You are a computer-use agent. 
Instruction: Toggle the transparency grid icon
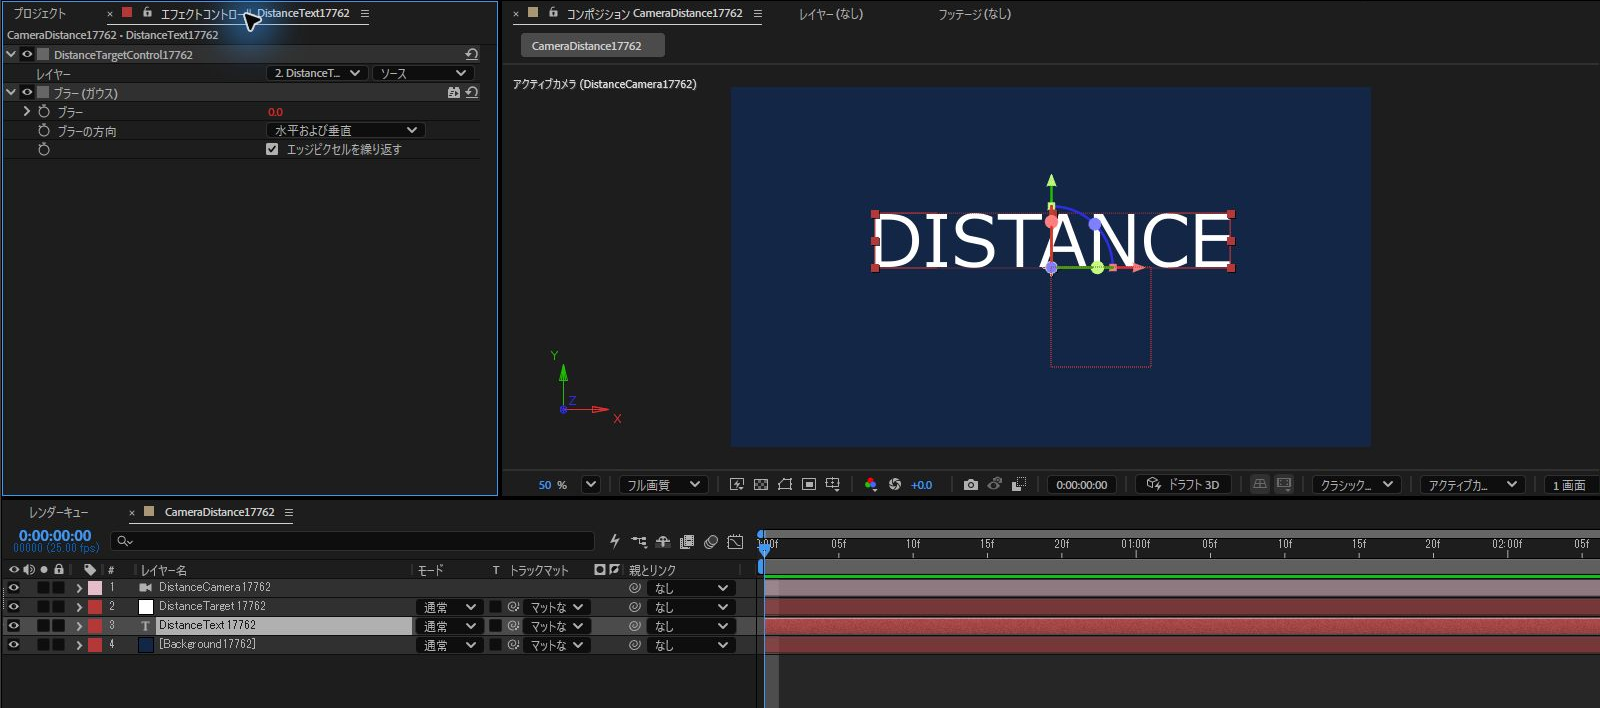click(x=761, y=485)
